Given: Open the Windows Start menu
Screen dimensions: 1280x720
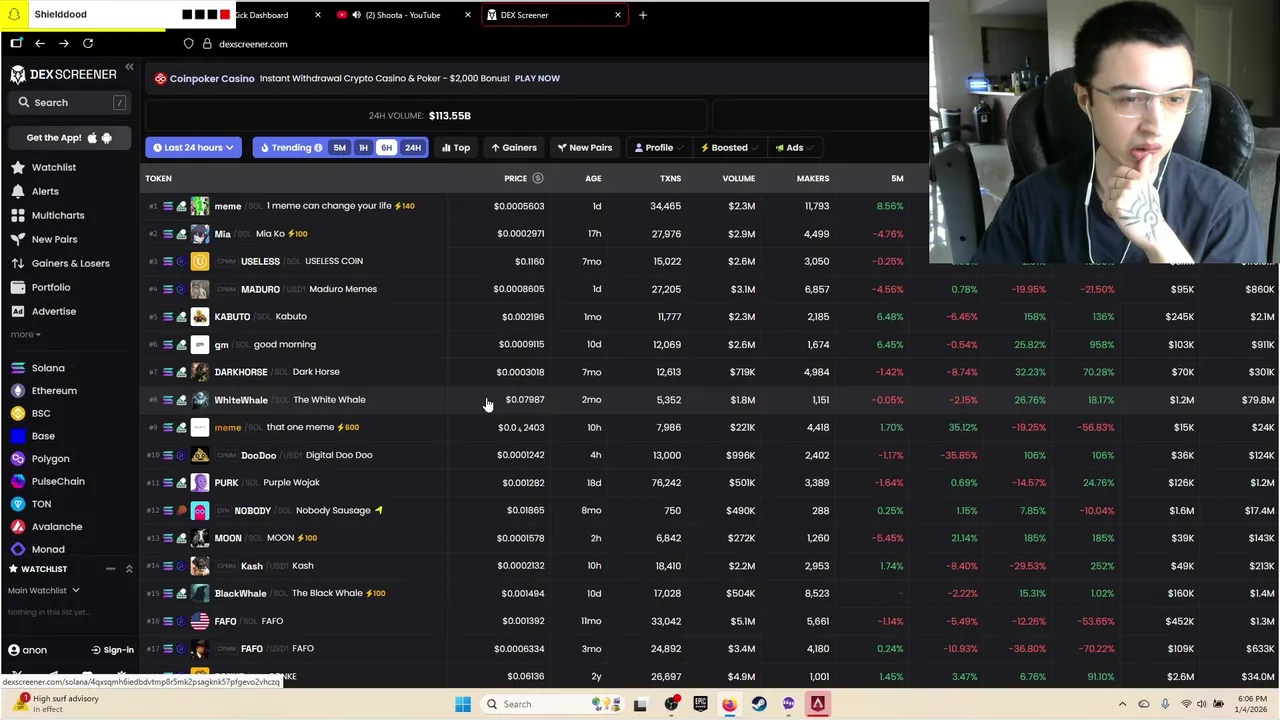Looking at the screenshot, I should (462, 704).
